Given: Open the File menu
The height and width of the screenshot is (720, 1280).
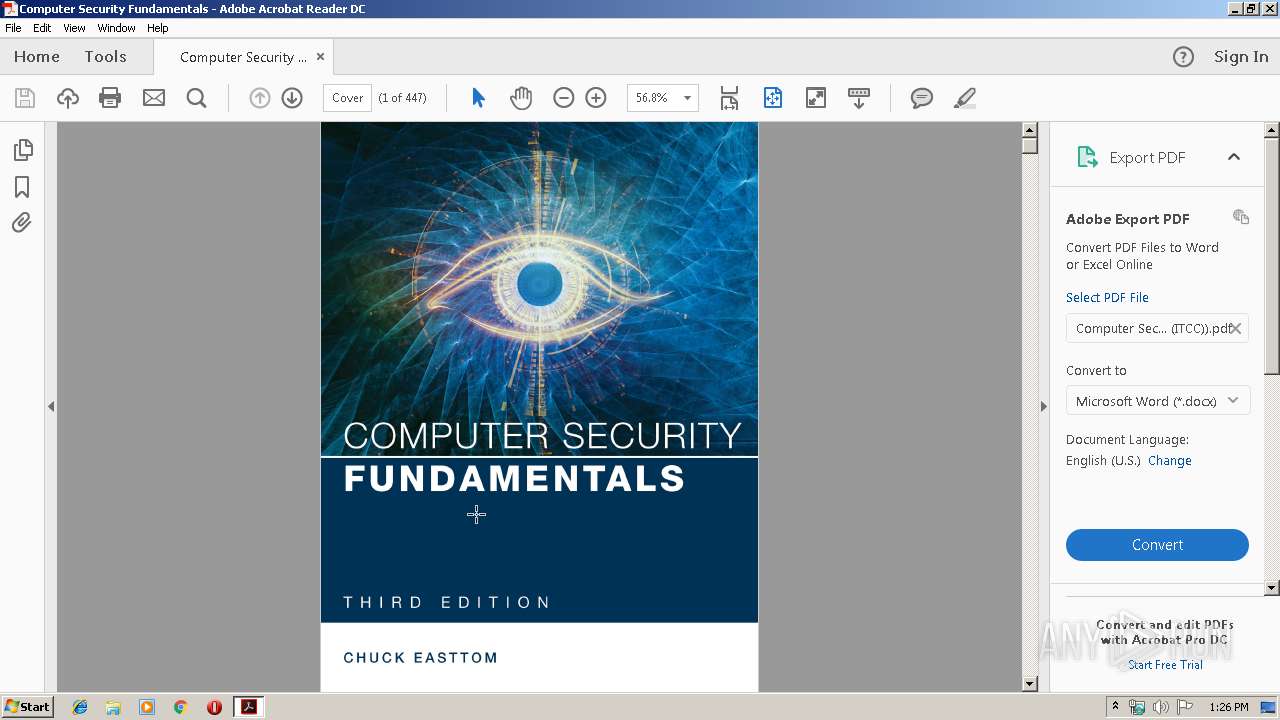Looking at the screenshot, I should click(13, 28).
